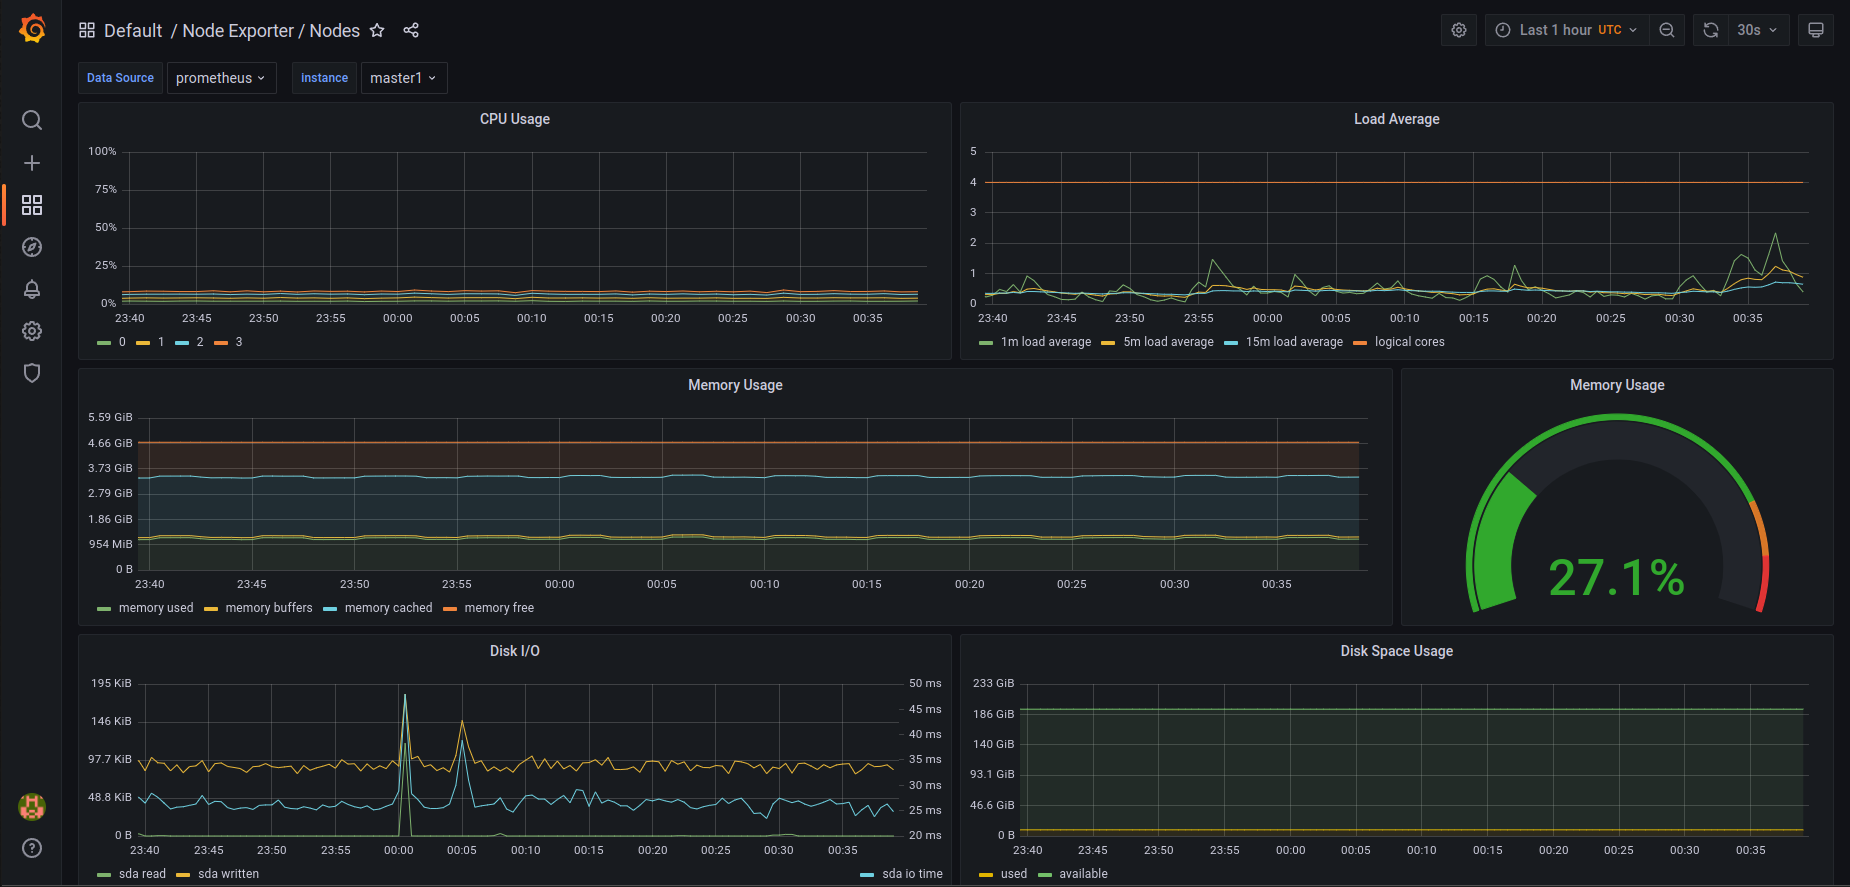Open dashboard settings gear in top bar
This screenshot has width=1850, height=887.
pyautogui.click(x=1459, y=30)
